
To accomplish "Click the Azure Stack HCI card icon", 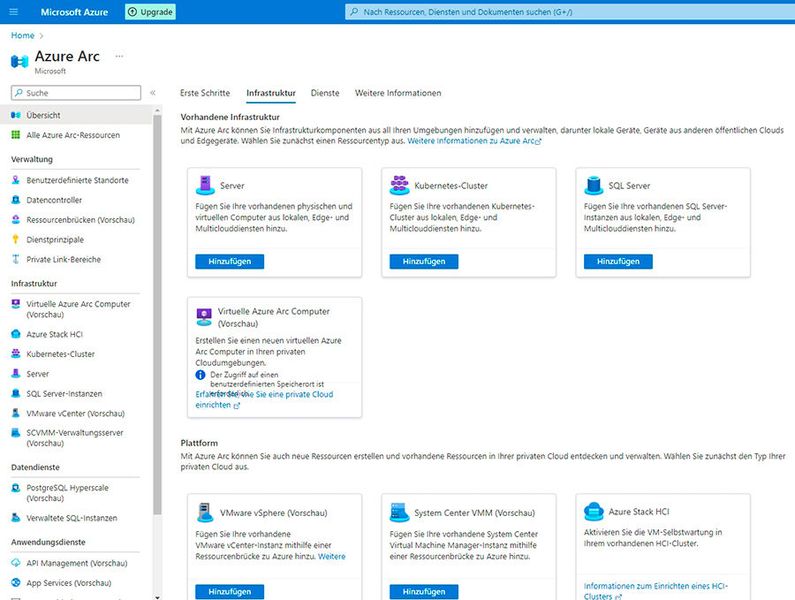I will tap(594, 512).
